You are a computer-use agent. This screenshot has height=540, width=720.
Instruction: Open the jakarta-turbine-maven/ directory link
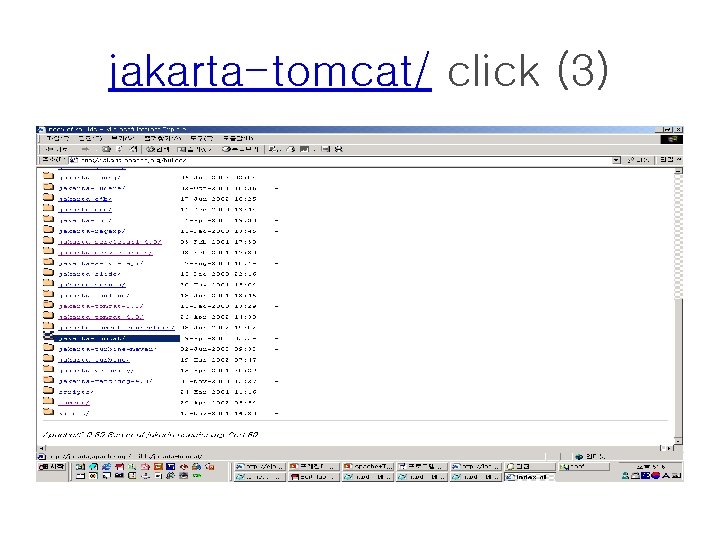point(107,349)
